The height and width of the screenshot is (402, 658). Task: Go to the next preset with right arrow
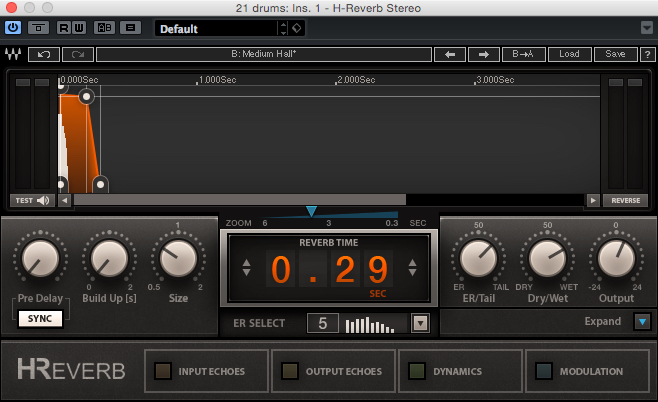tap(483, 55)
